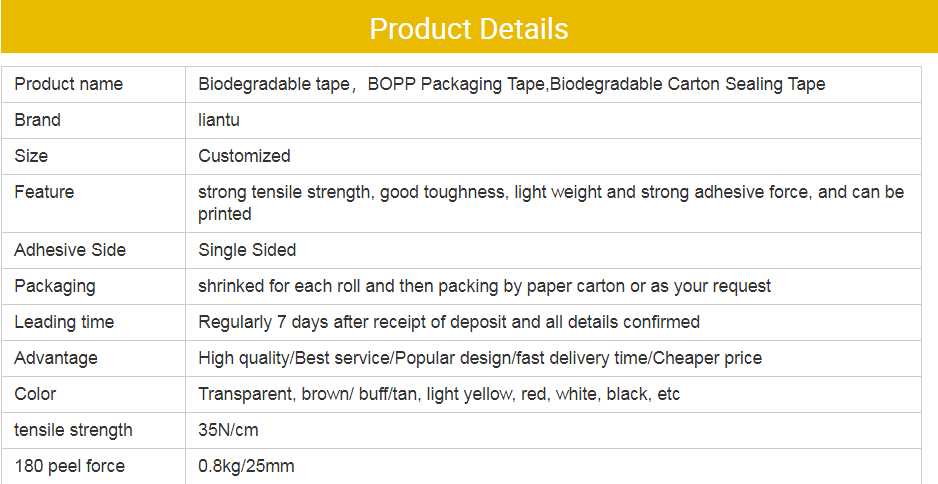Select the Leading time label
The height and width of the screenshot is (484, 938).
pyautogui.click(x=64, y=322)
